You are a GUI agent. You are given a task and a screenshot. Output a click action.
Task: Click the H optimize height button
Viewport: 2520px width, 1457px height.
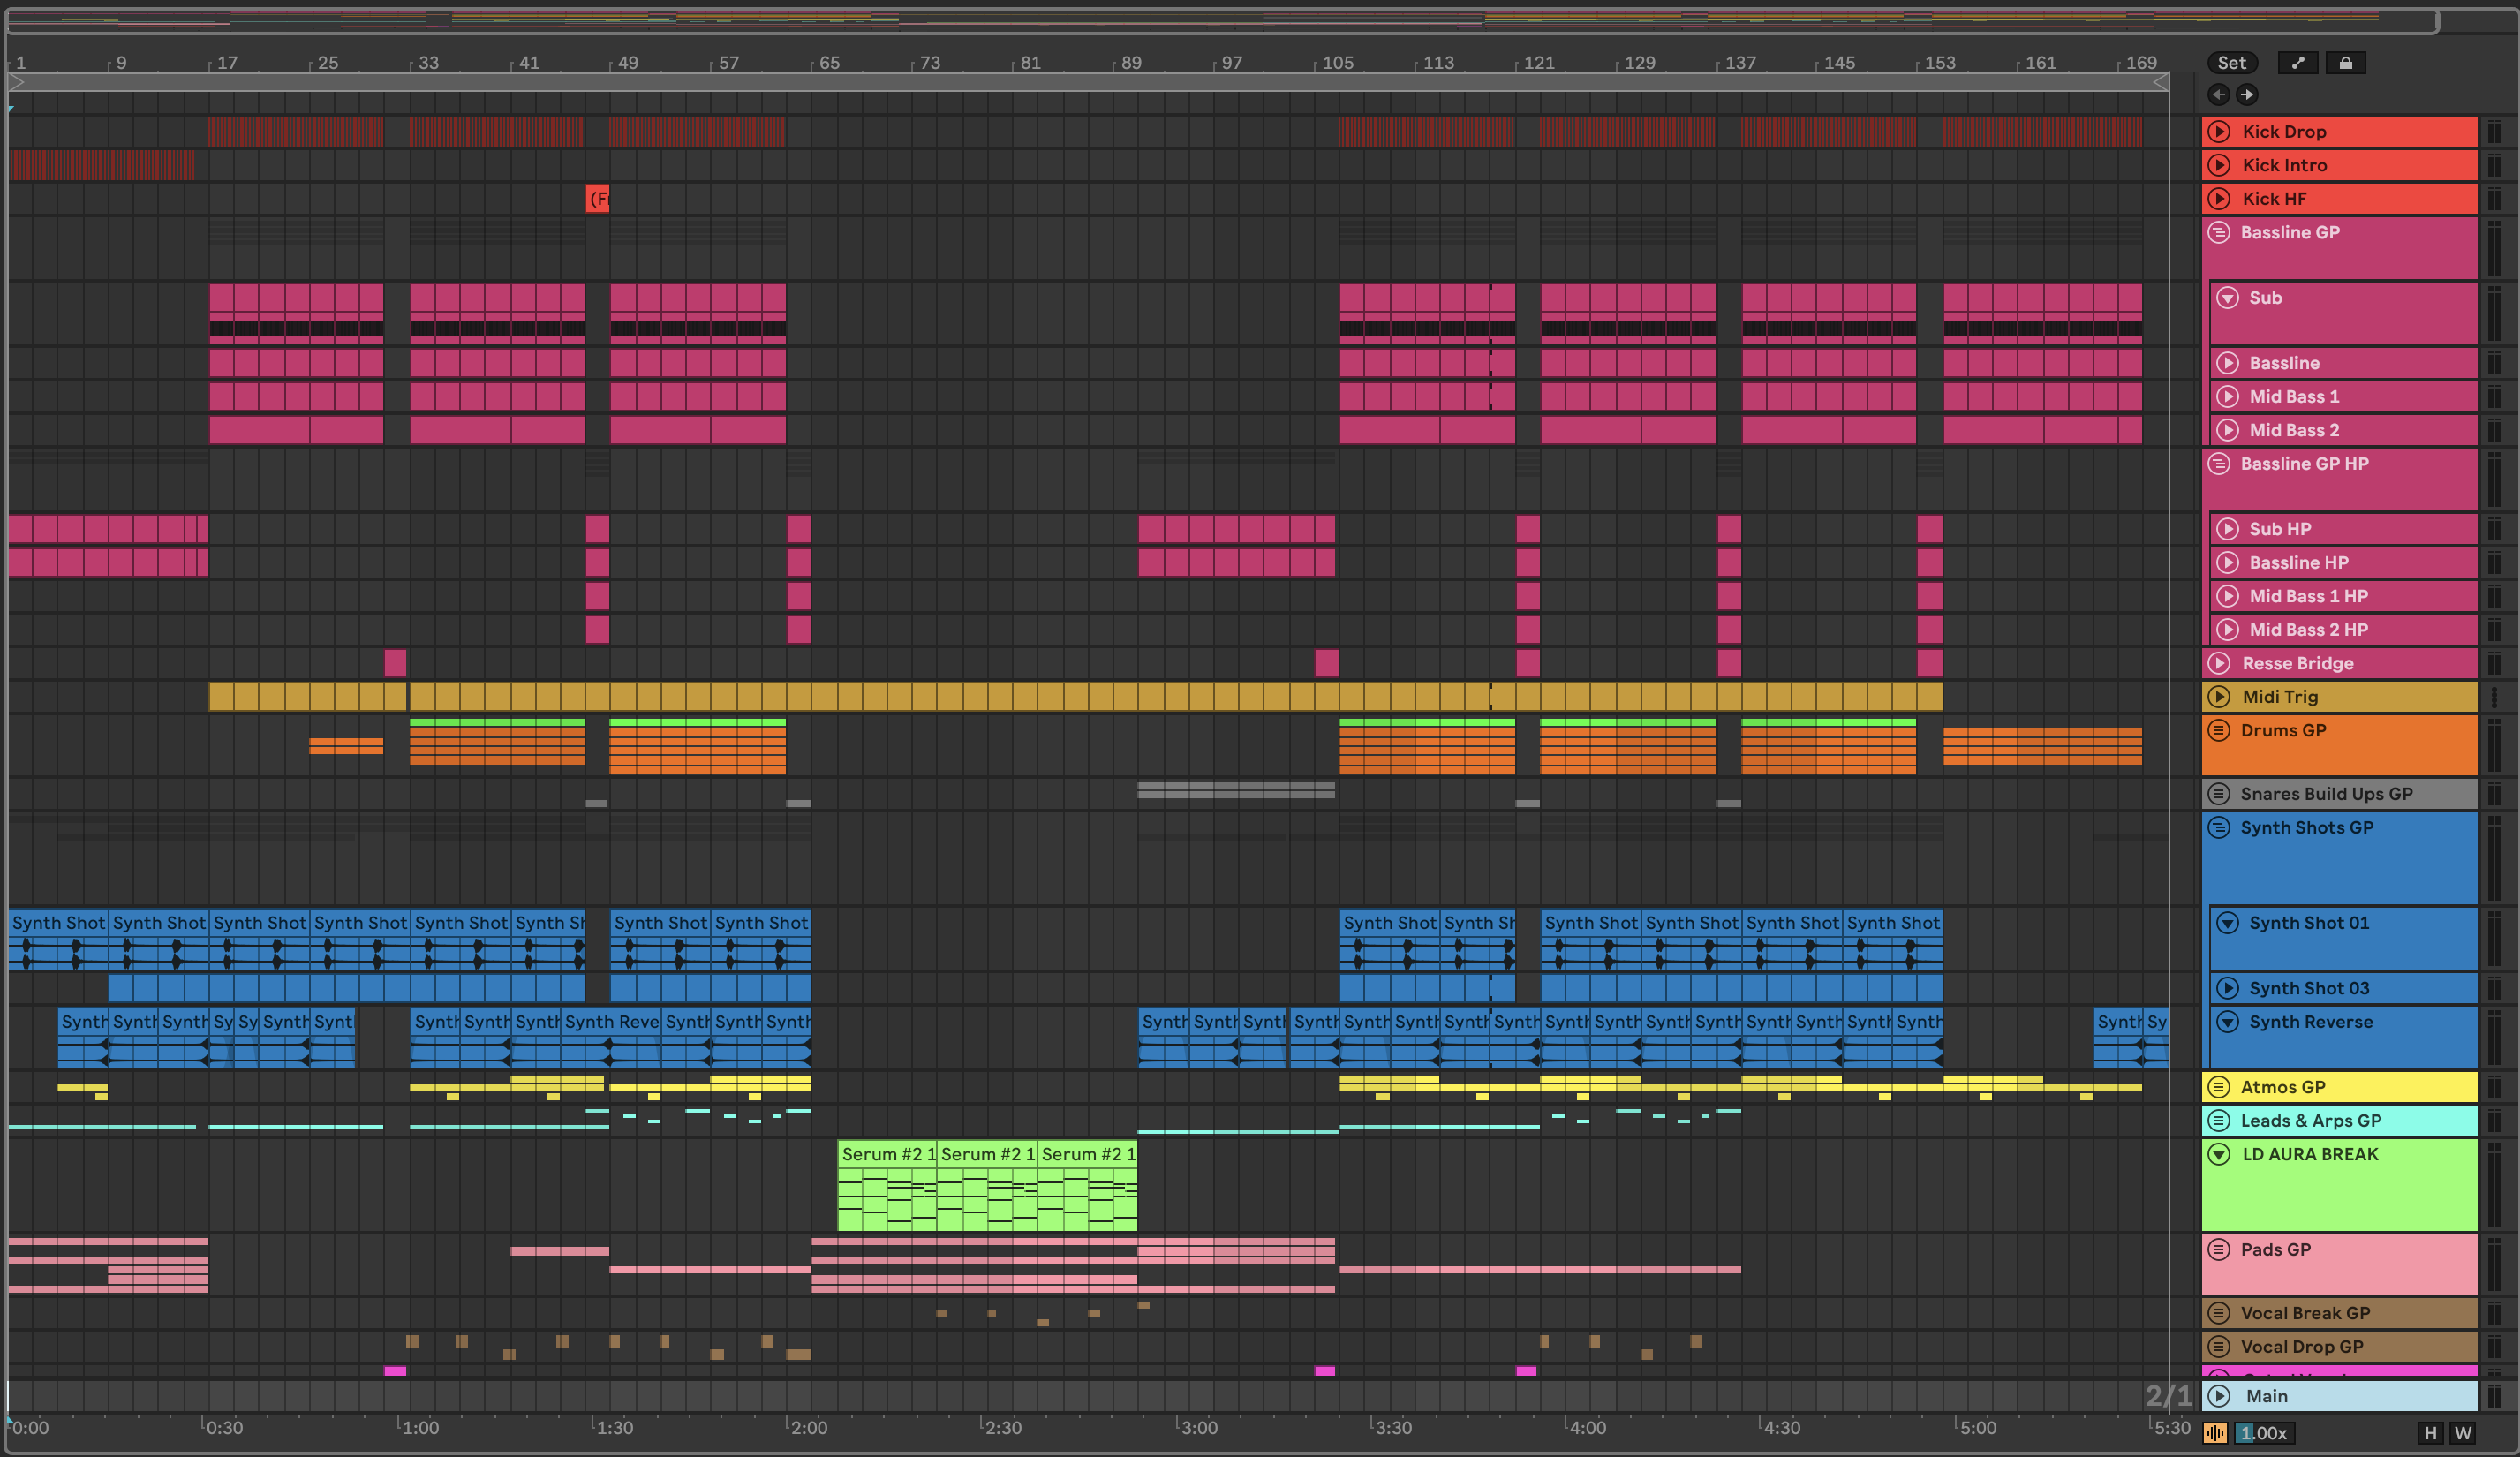pyautogui.click(x=2430, y=1433)
